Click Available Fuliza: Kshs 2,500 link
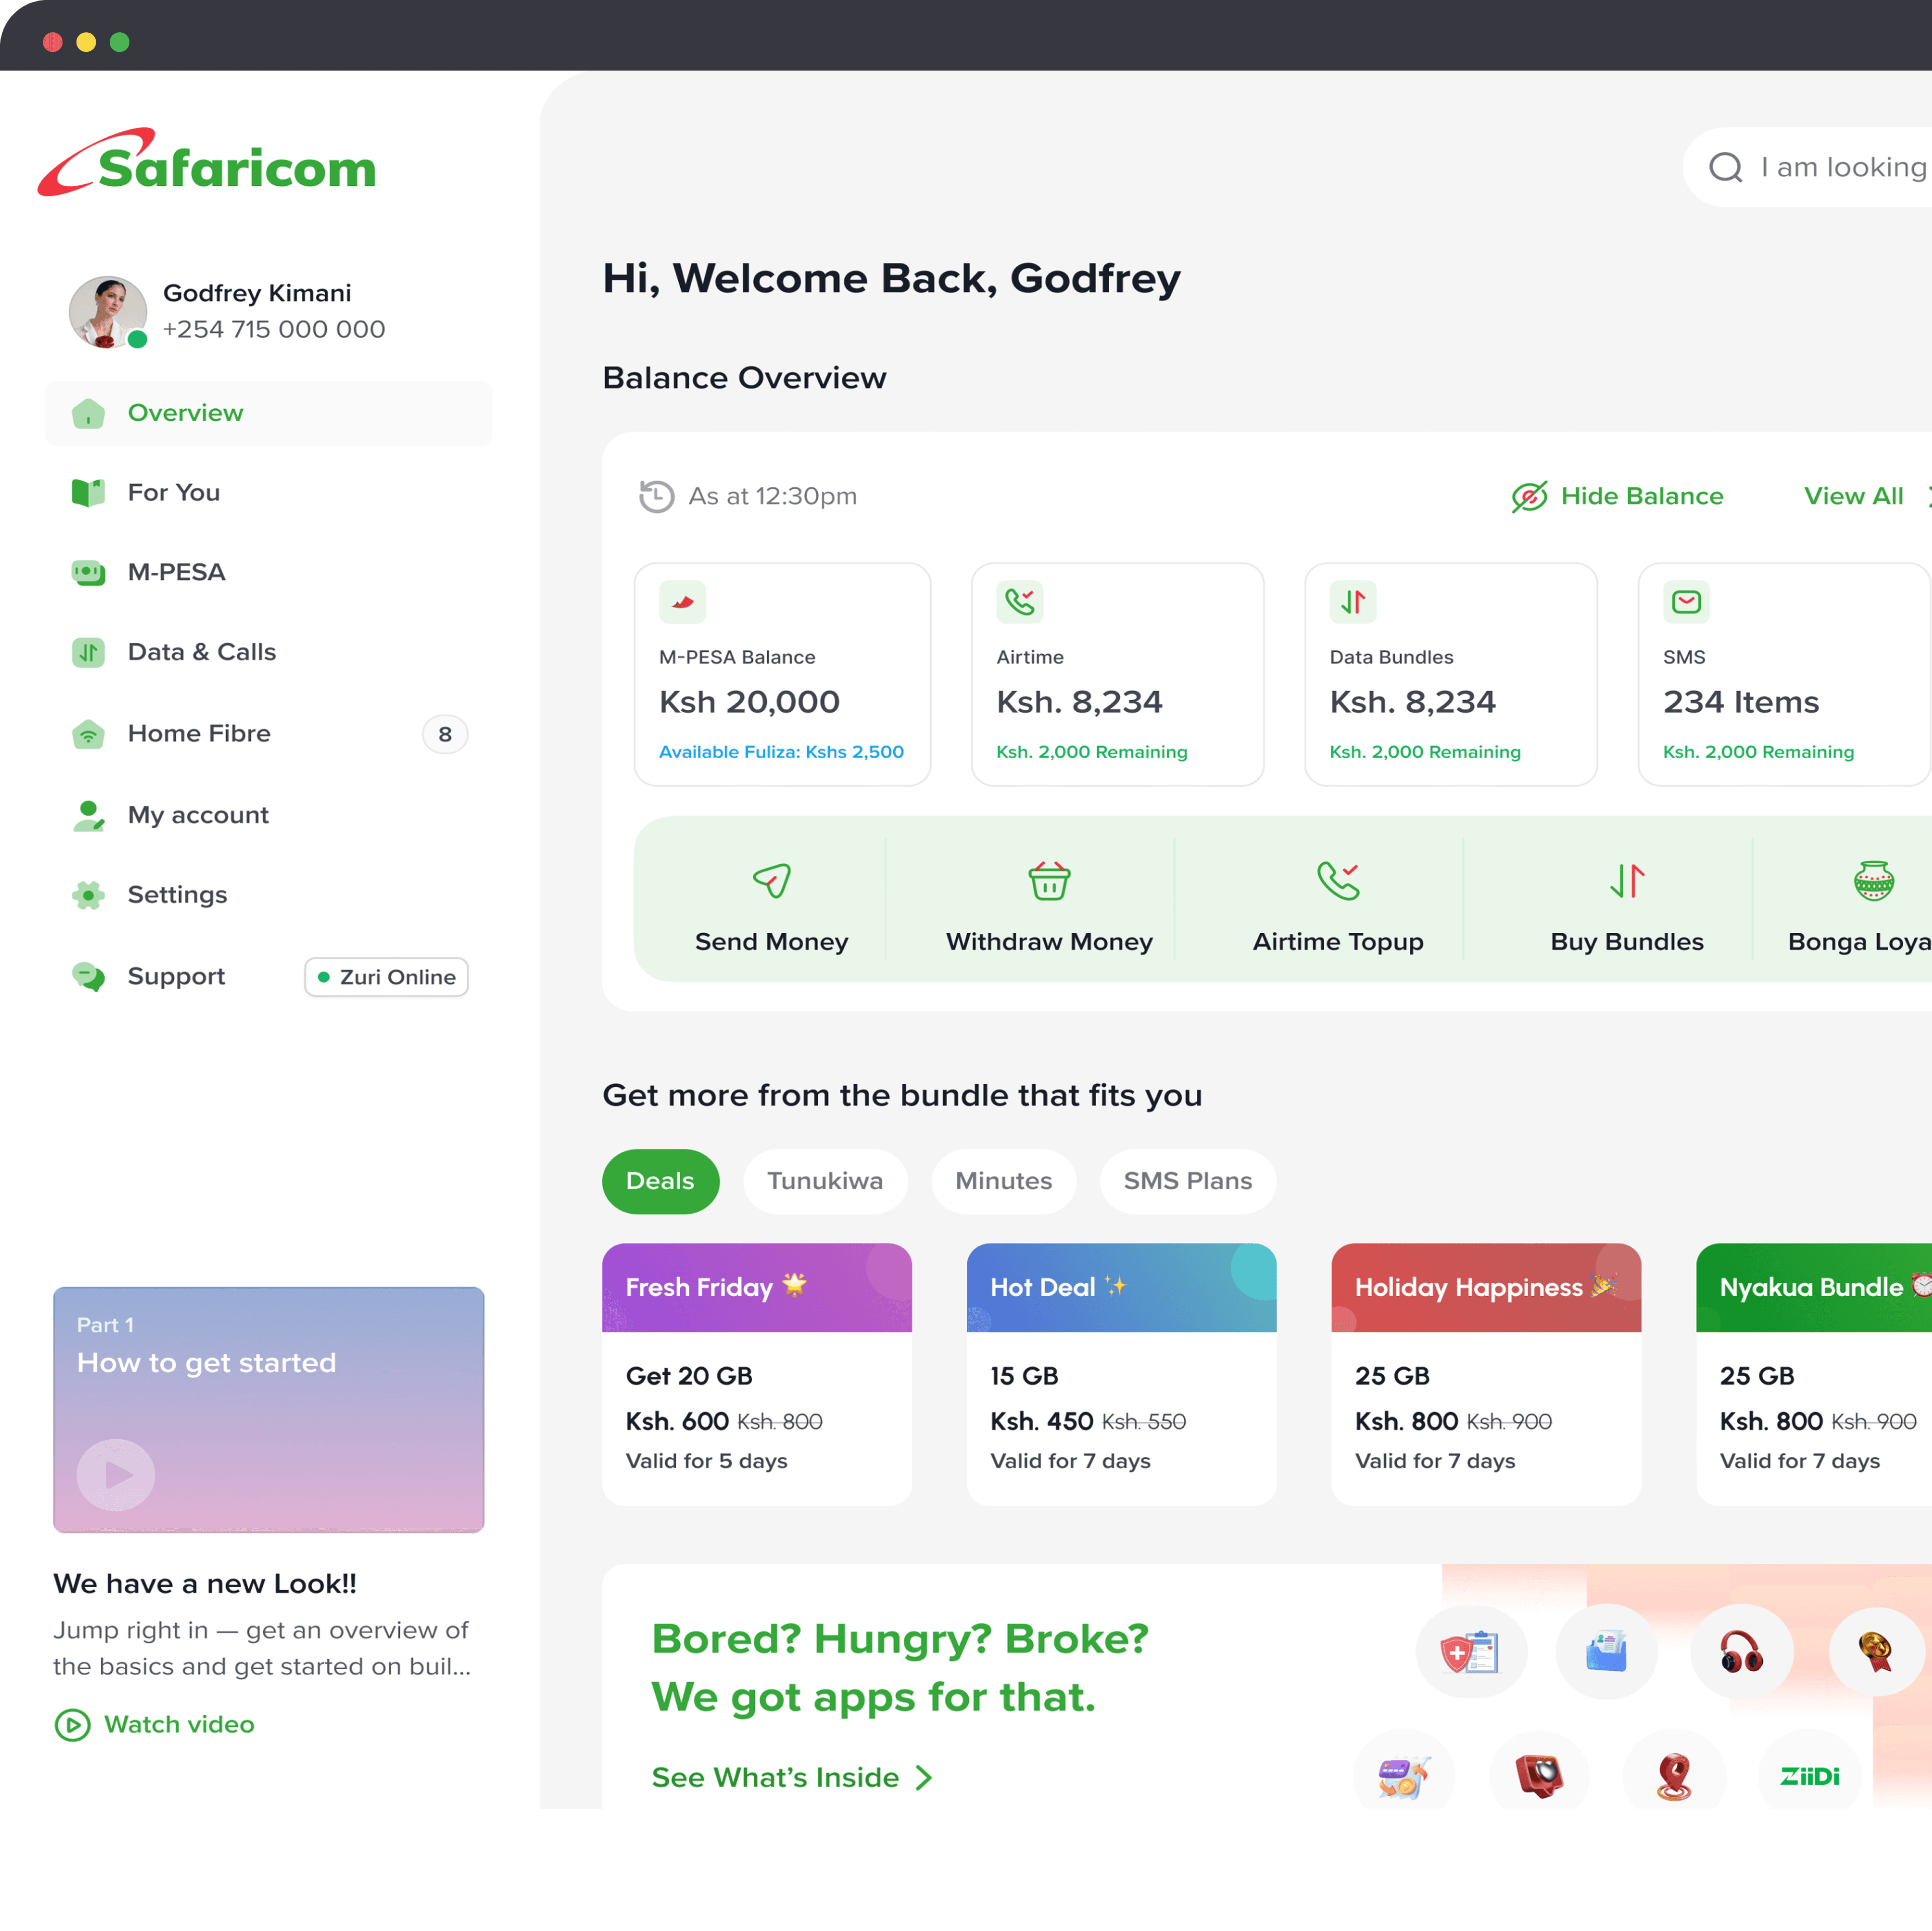Image resolution: width=1932 pixels, height=1931 pixels. 781,752
